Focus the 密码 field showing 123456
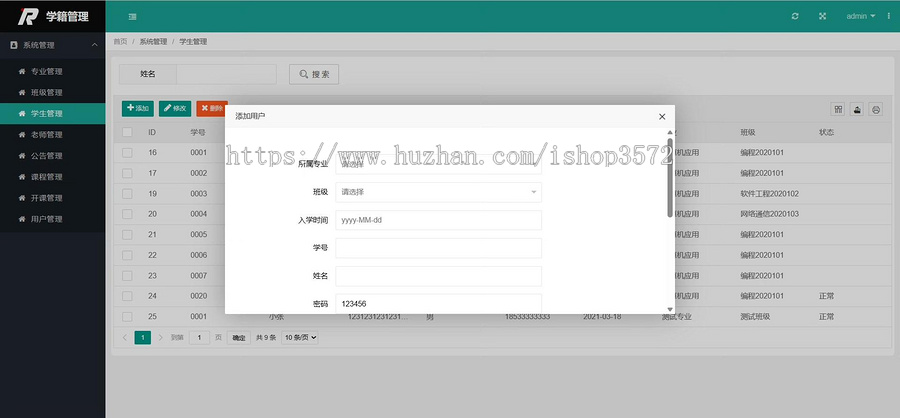Image resolution: width=900 pixels, height=418 pixels. (439, 304)
